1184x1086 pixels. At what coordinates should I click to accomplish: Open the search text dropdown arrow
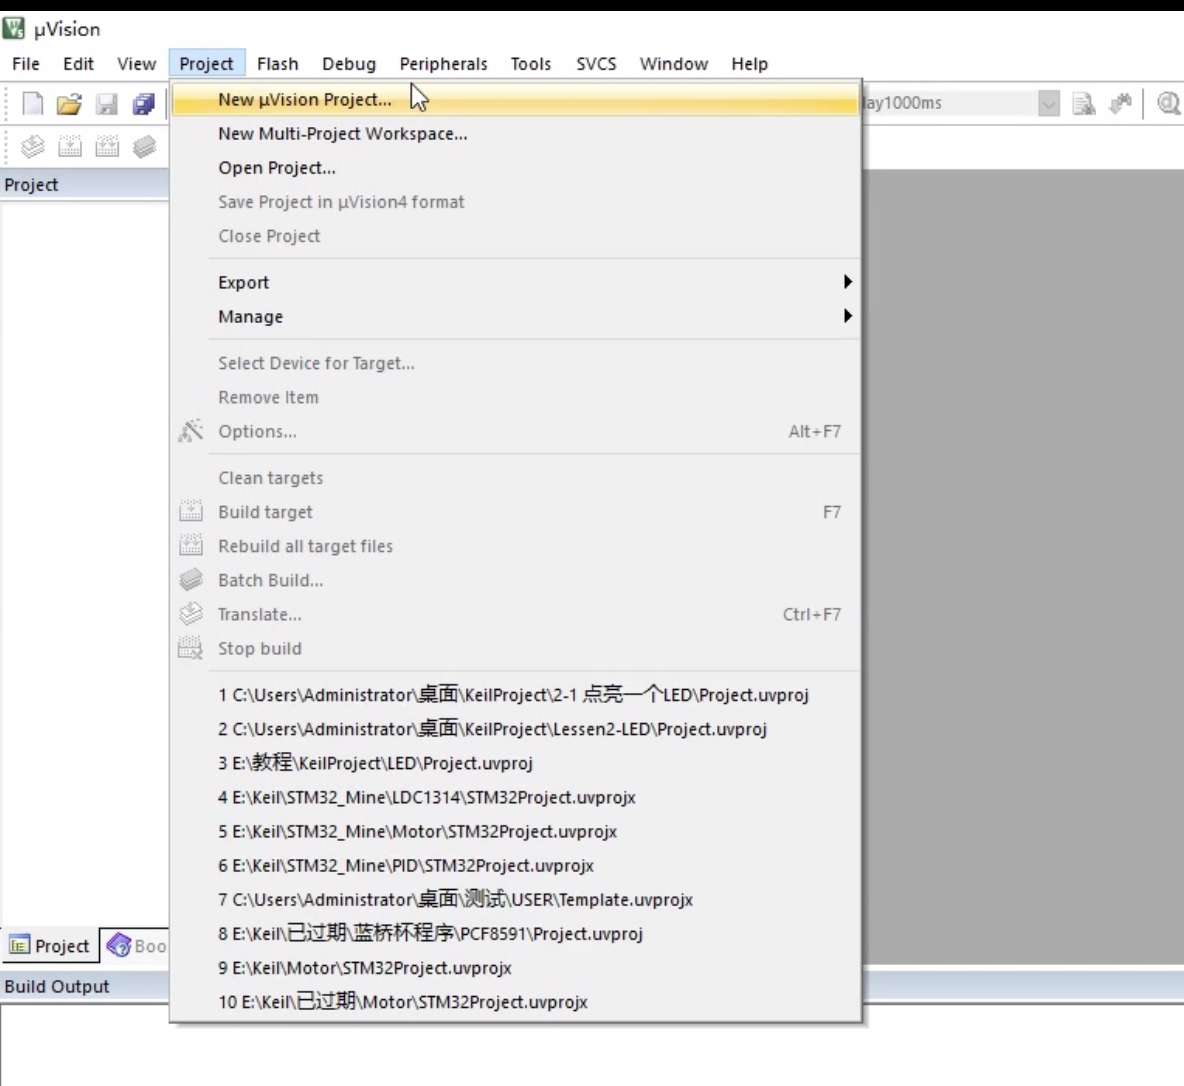1048,103
